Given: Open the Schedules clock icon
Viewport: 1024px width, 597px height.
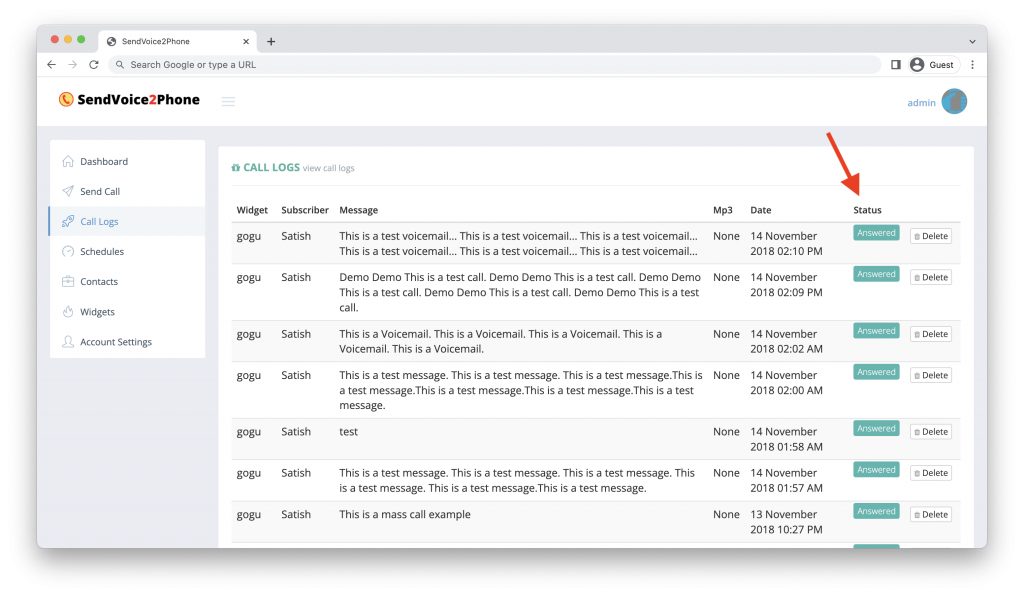Looking at the screenshot, I should (x=68, y=251).
